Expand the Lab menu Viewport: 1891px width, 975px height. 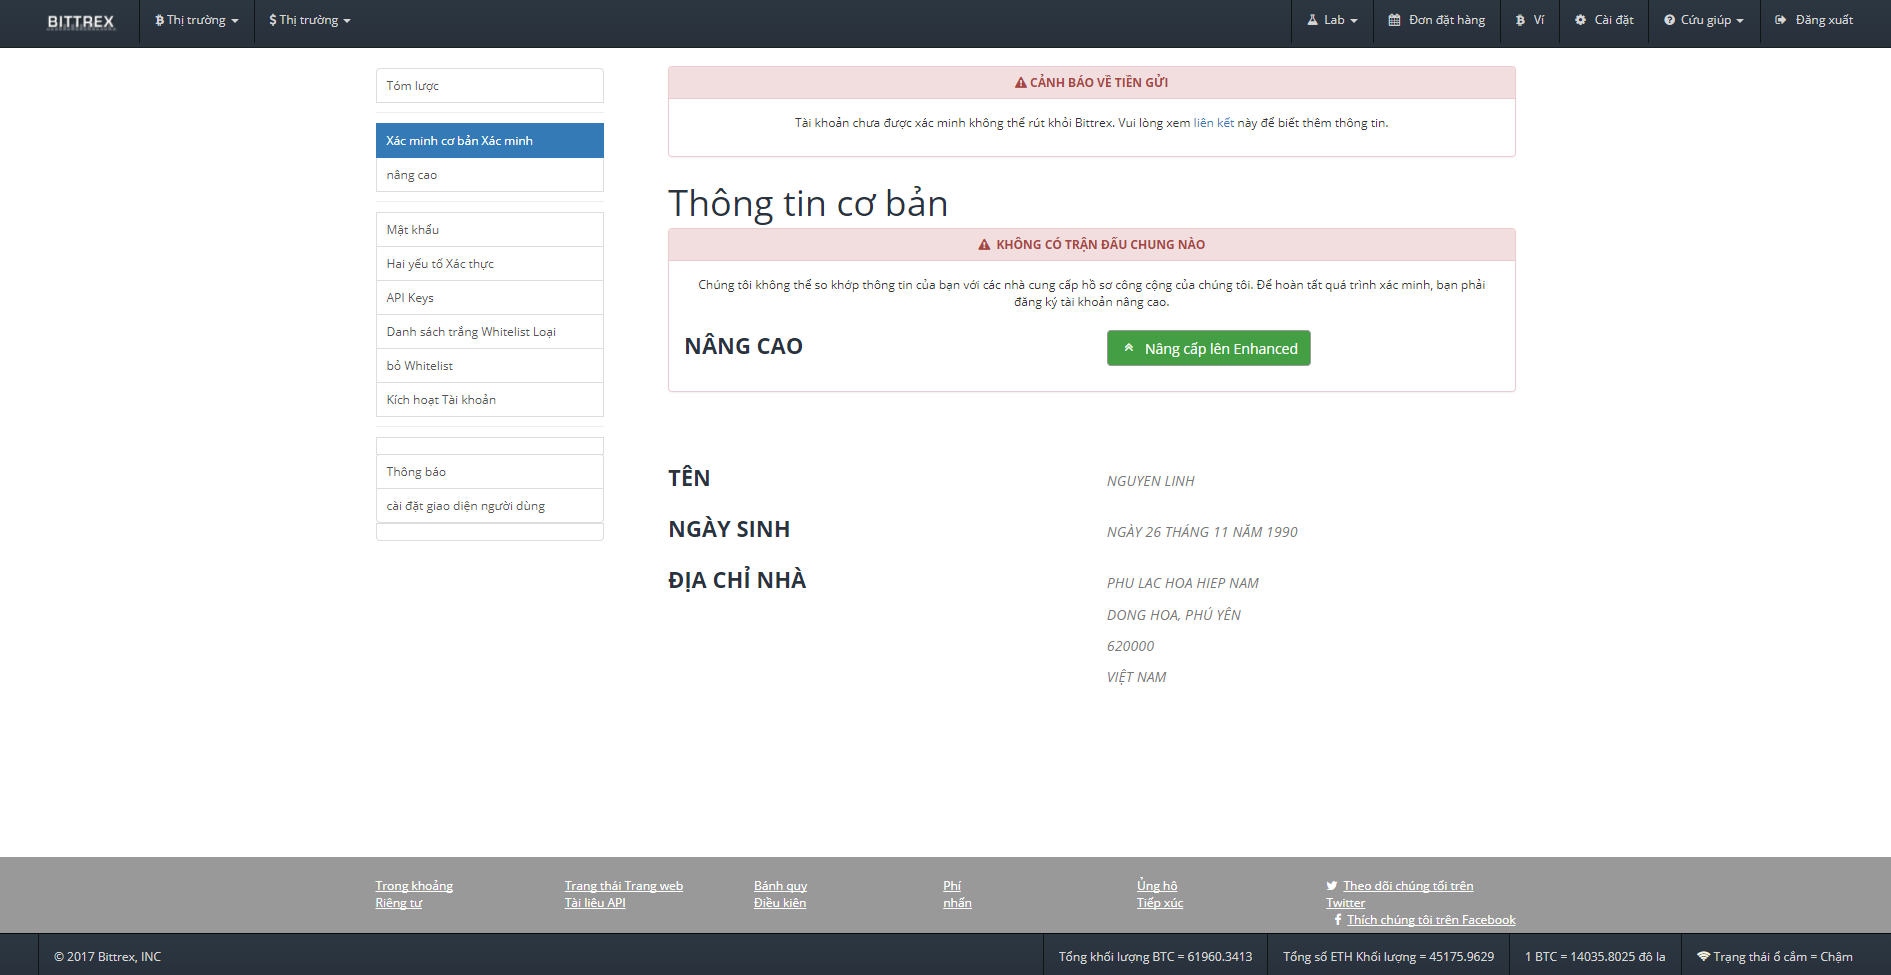pyautogui.click(x=1333, y=20)
